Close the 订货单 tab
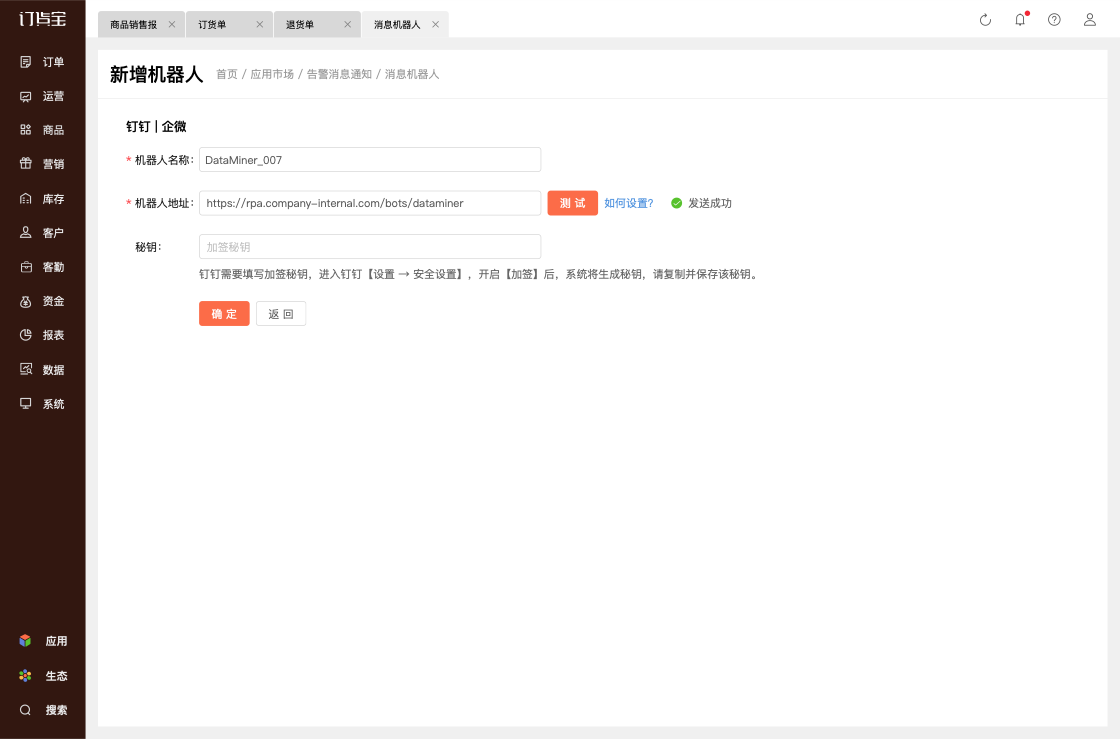1120x739 pixels. (x=259, y=25)
